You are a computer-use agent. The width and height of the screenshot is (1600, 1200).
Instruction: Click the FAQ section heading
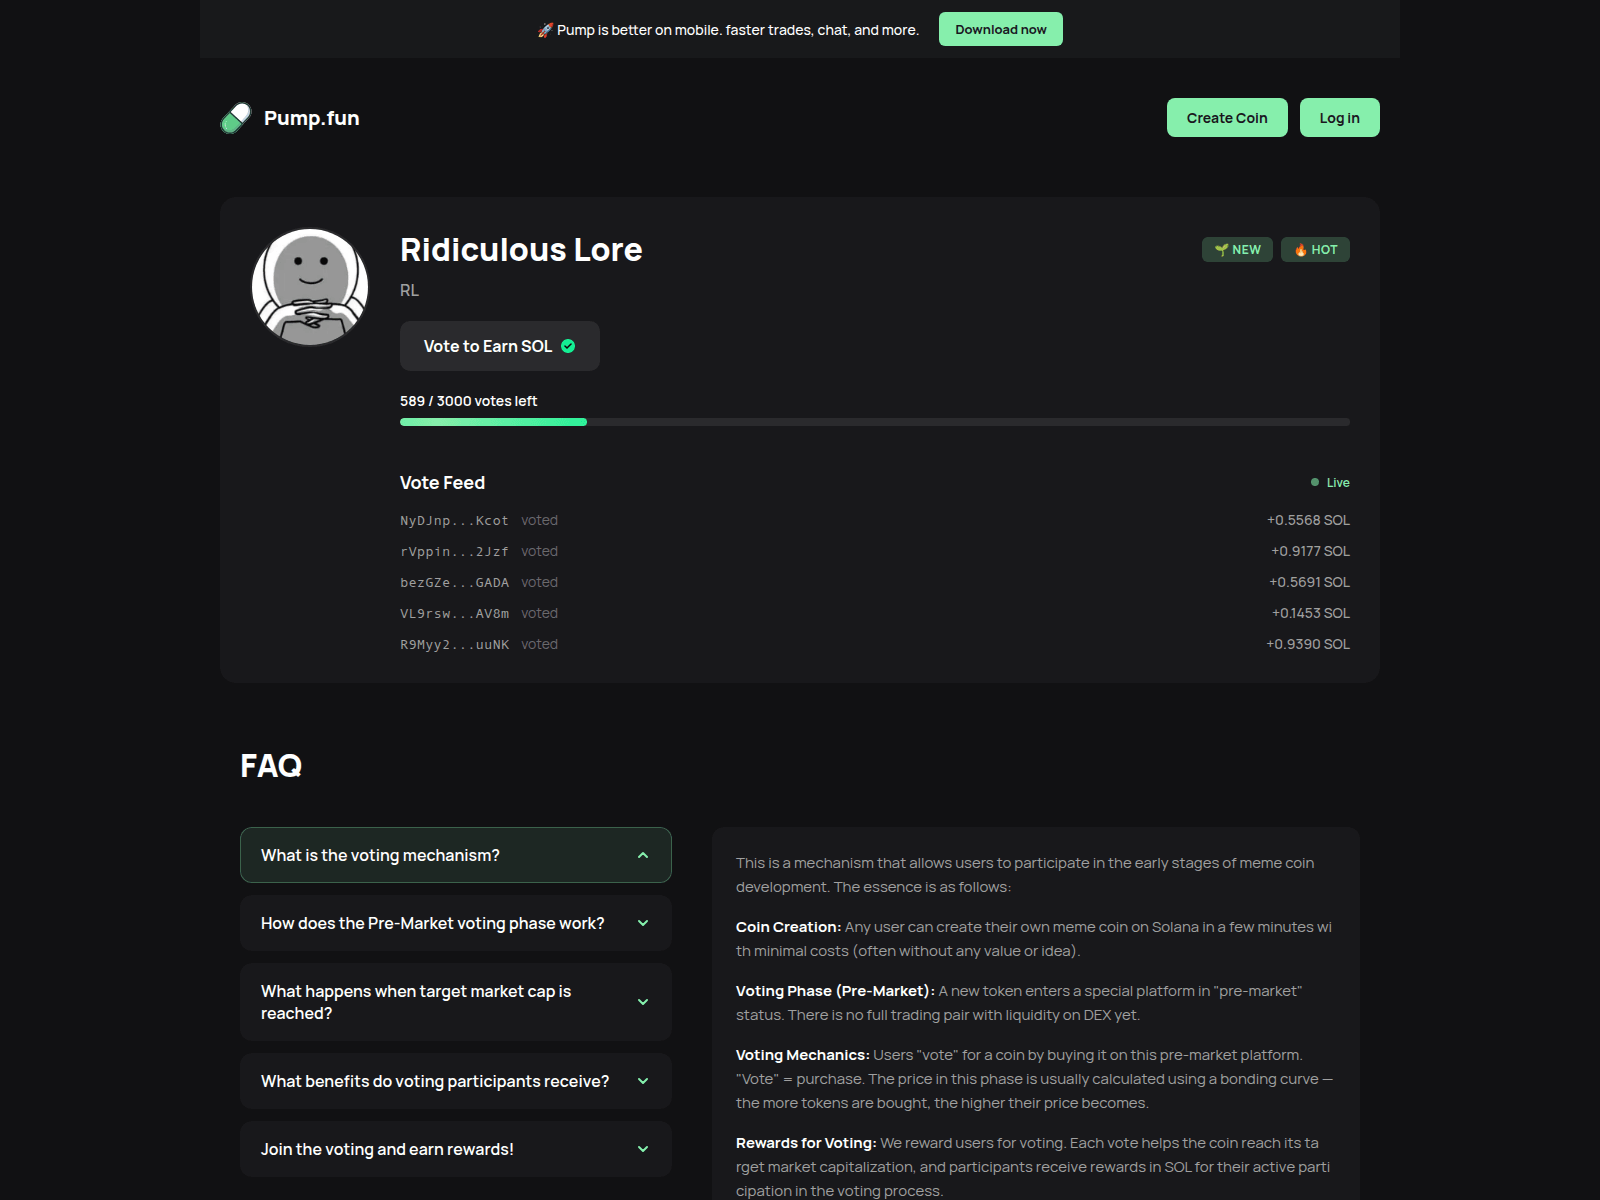pyautogui.click(x=271, y=766)
